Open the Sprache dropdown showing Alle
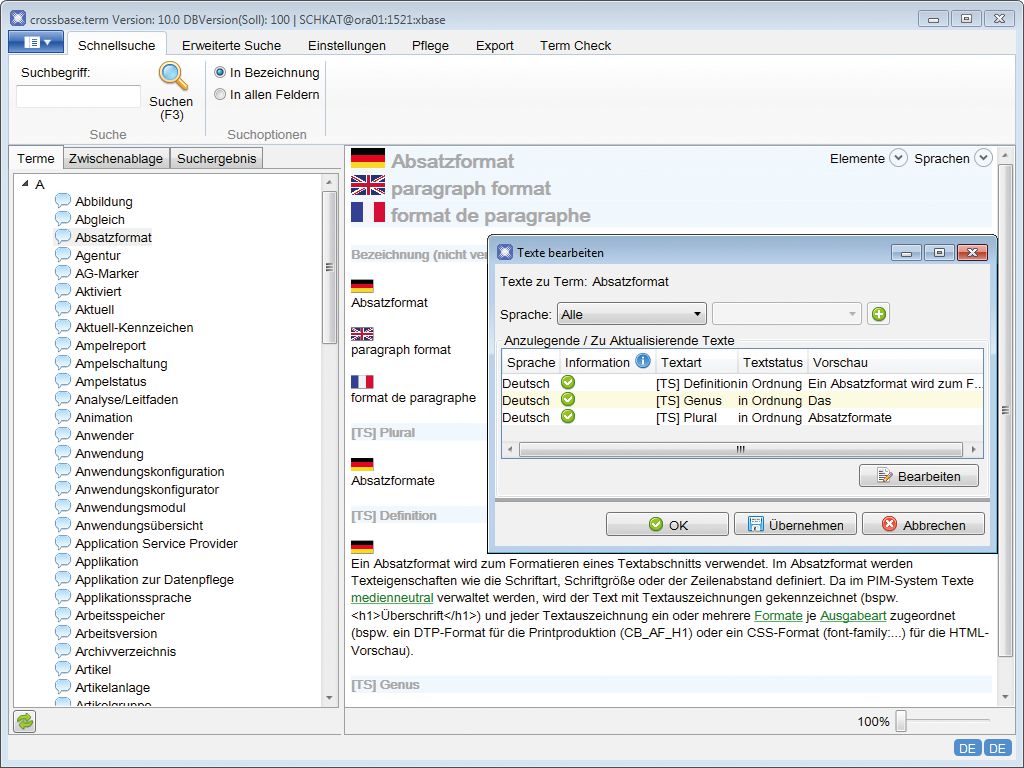Image resolution: width=1024 pixels, height=768 pixels. tap(632, 314)
